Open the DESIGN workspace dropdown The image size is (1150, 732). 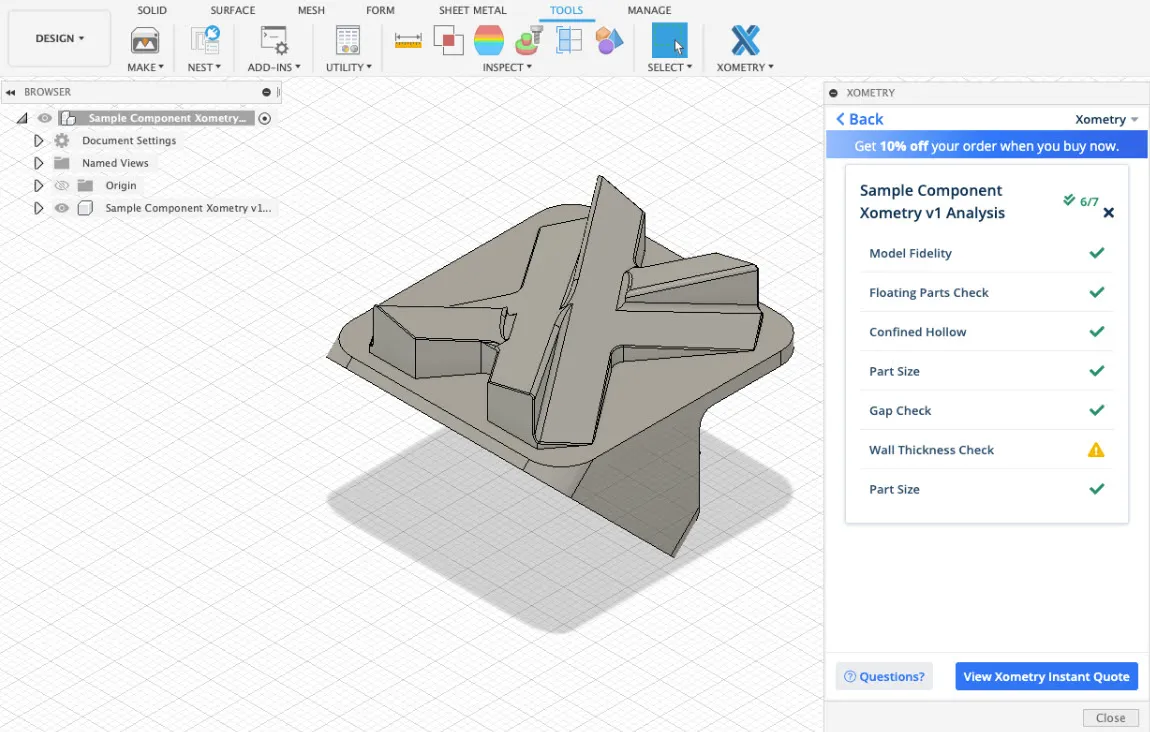click(x=59, y=39)
